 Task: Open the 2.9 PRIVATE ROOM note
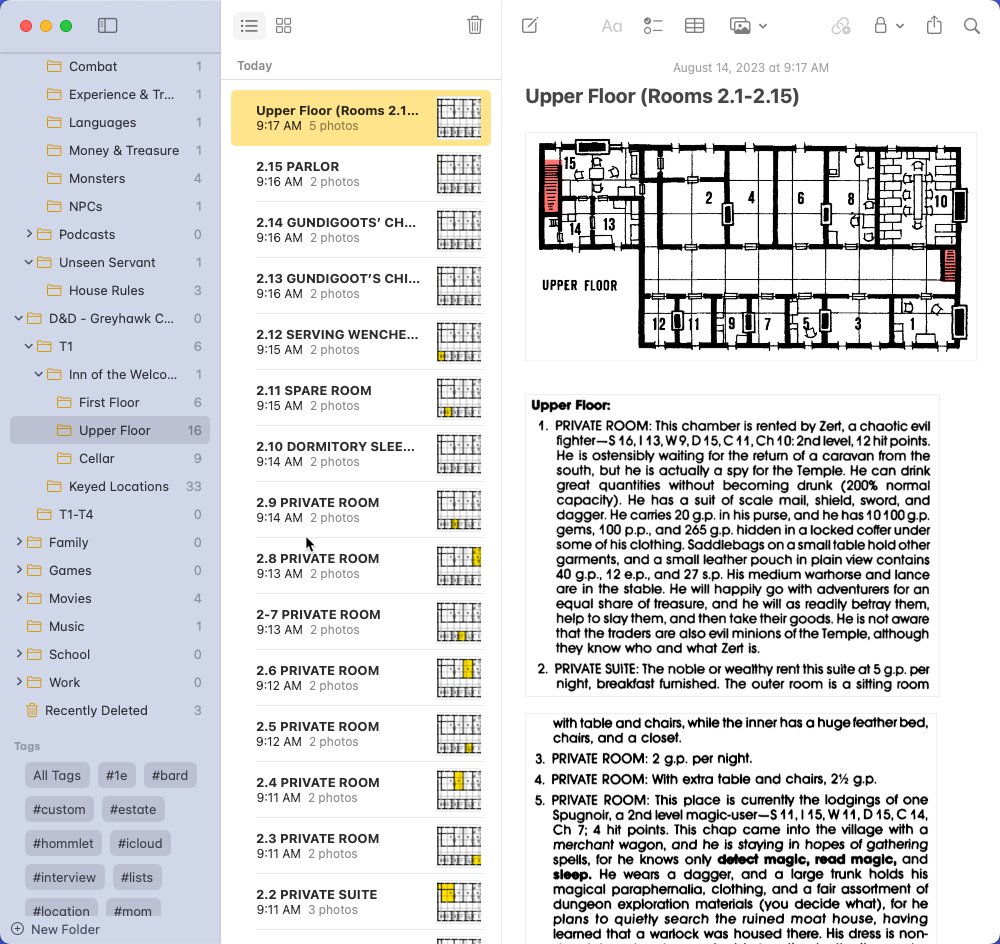361,510
